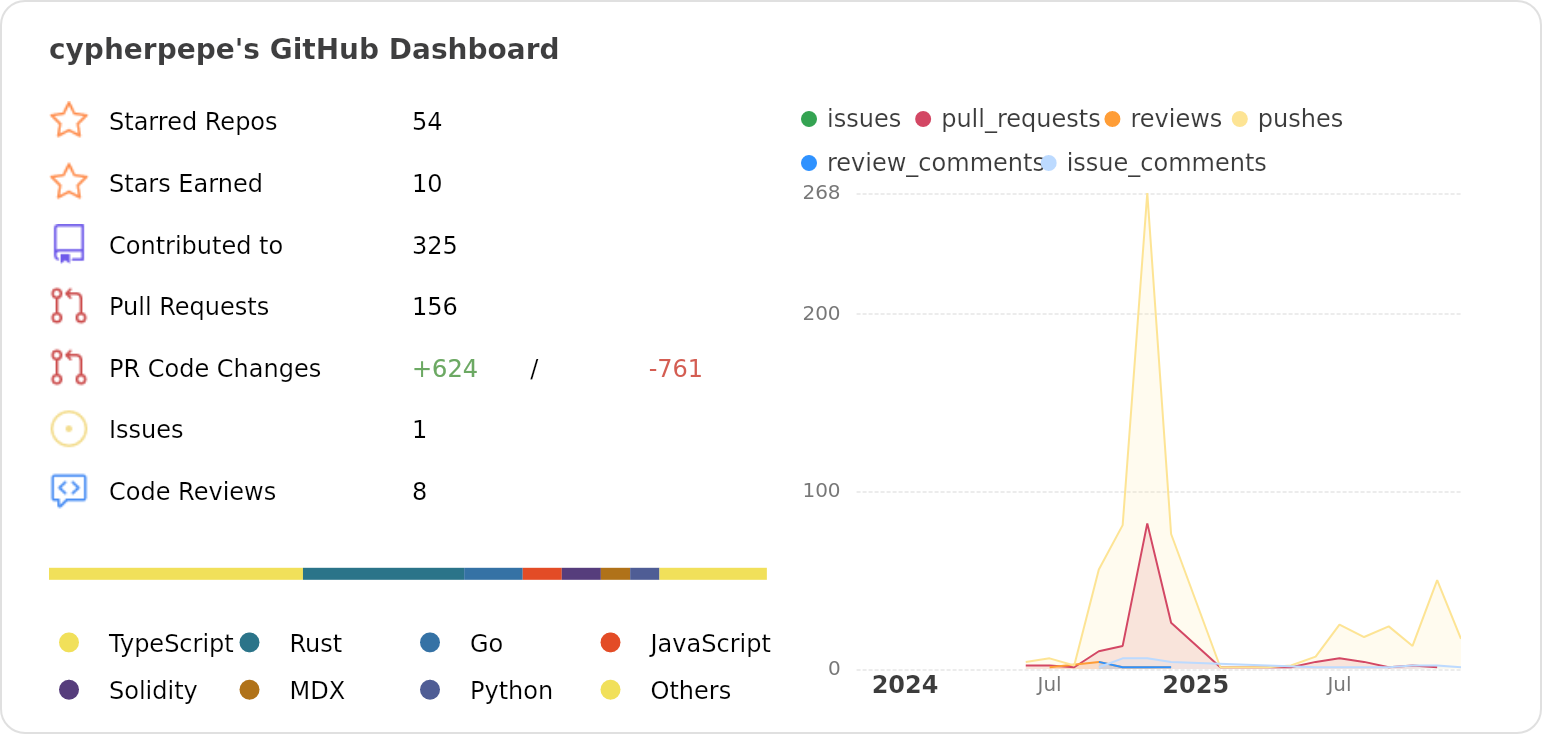Expand the Others language category
1542x734 pixels.
coord(692,690)
